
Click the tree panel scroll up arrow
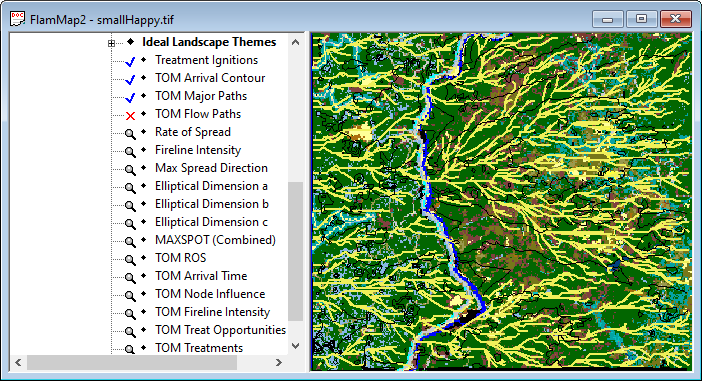coord(295,43)
